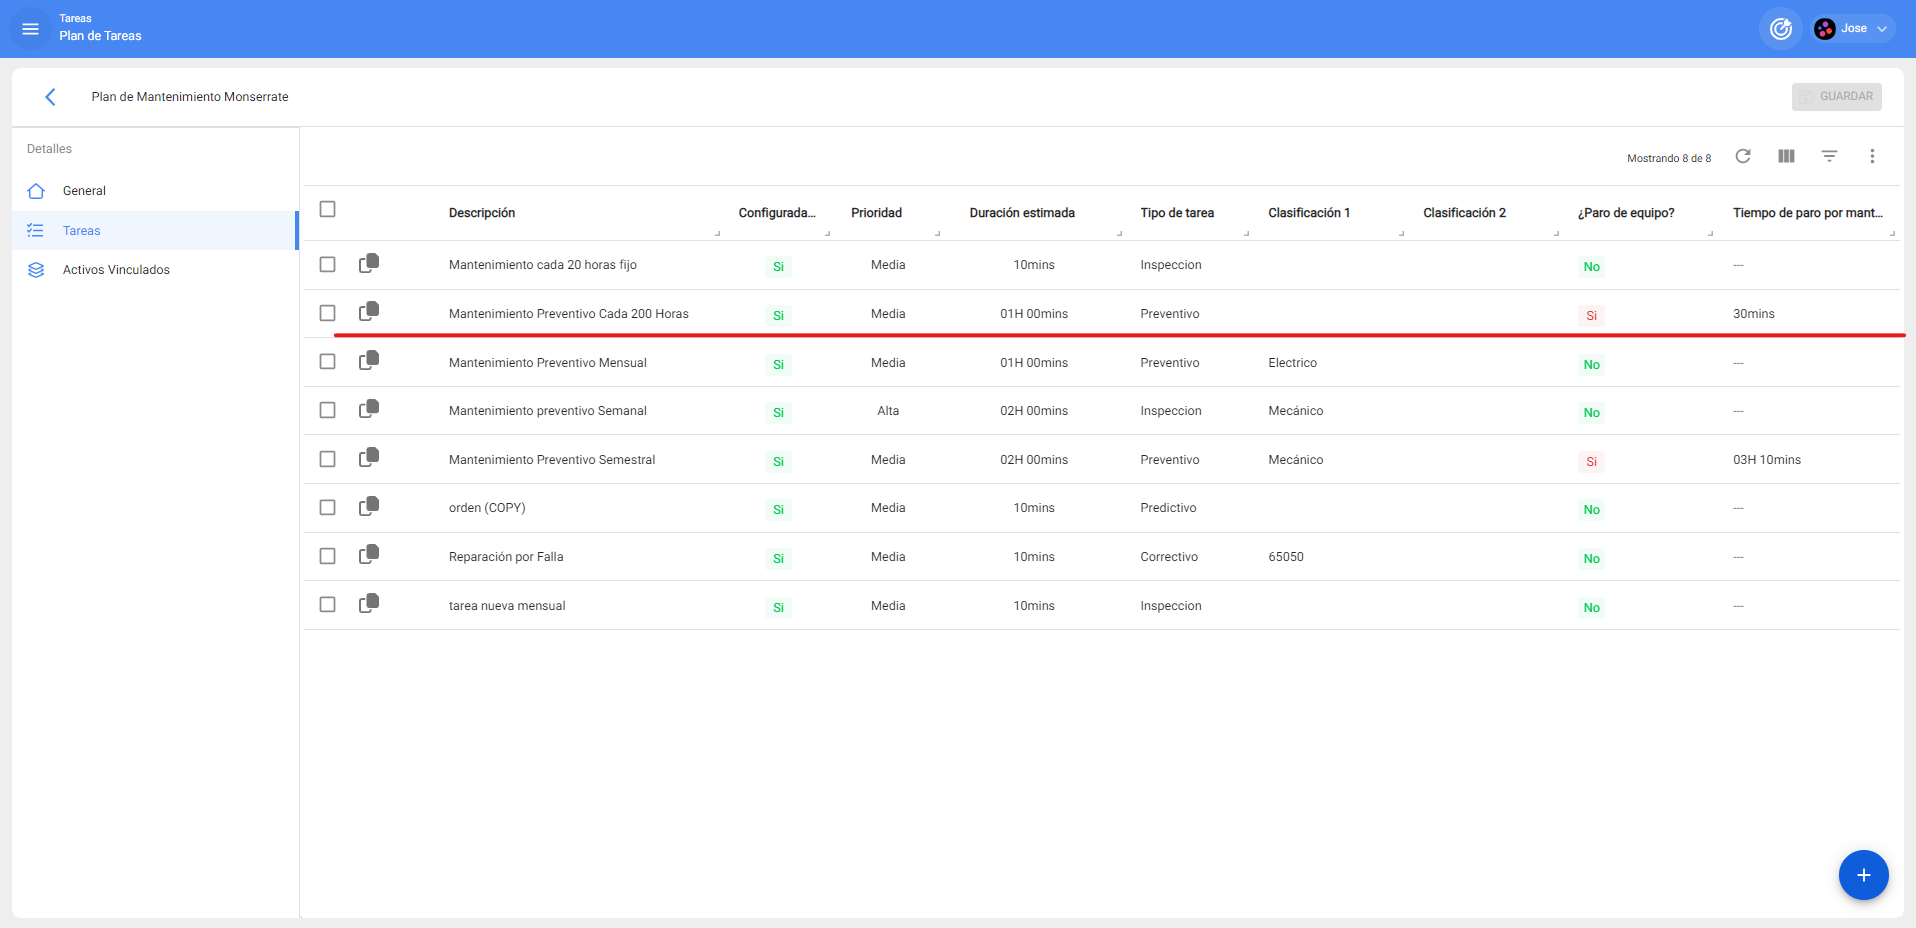Duplicate the Reparación por Falla task
The height and width of the screenshot is (928, 1916).
[x=369, y=555]
